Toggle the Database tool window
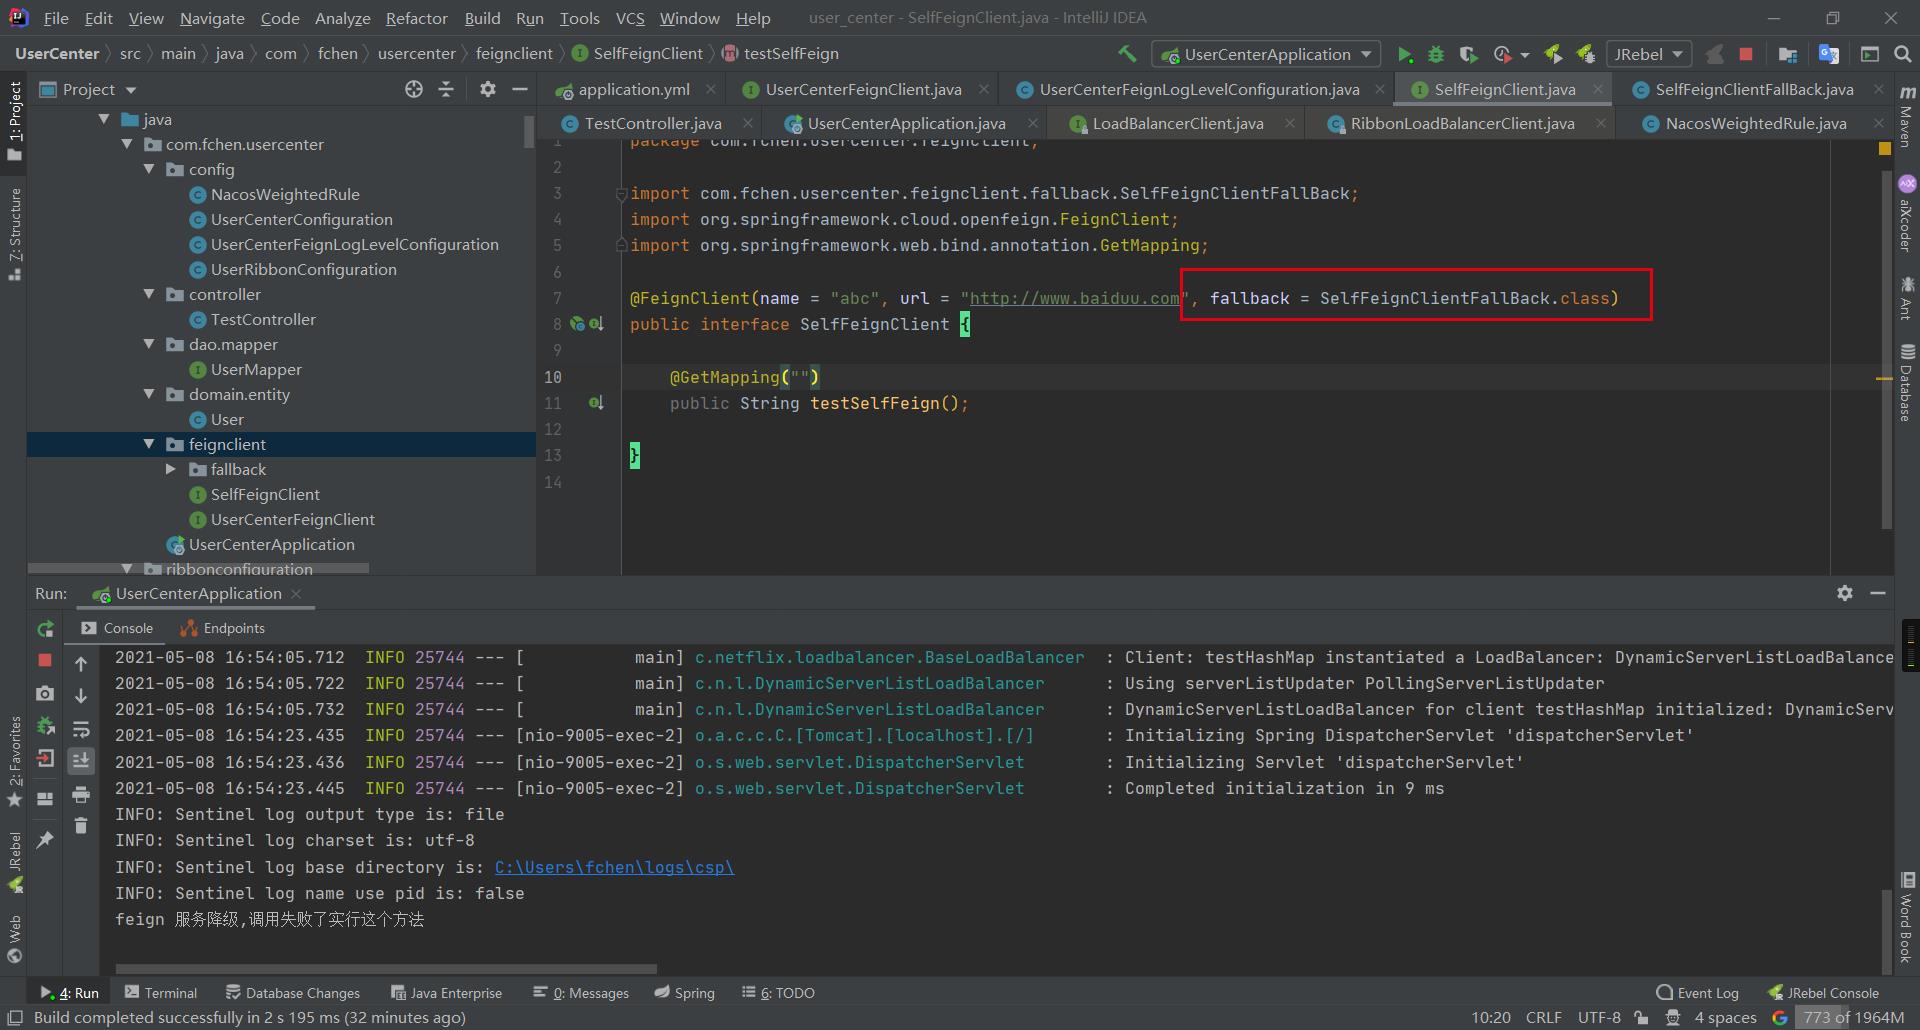Screen dimensions: 1920x1030 tap(1907, 383)
